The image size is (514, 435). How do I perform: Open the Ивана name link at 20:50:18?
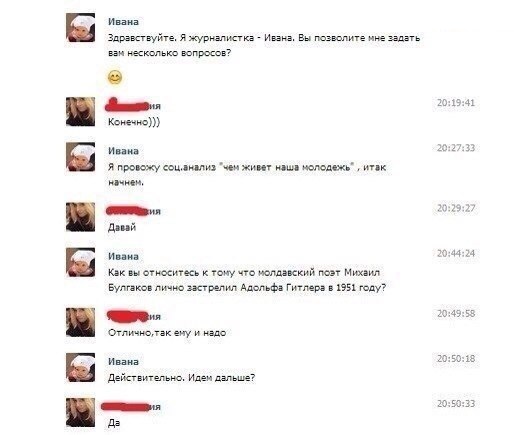pyautogui.click(x=123, y=362)
